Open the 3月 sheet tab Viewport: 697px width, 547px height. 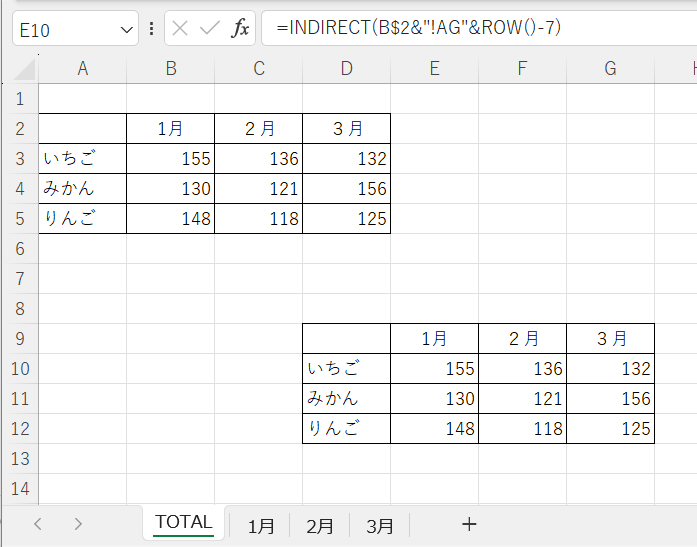click(379, 525)
